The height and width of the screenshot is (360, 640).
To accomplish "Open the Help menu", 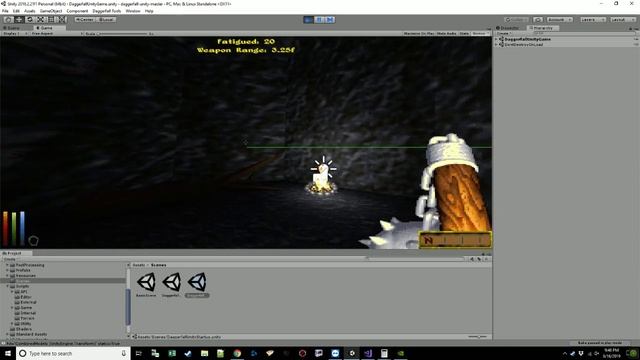I will pyautogui.click(x=149, y=11).
